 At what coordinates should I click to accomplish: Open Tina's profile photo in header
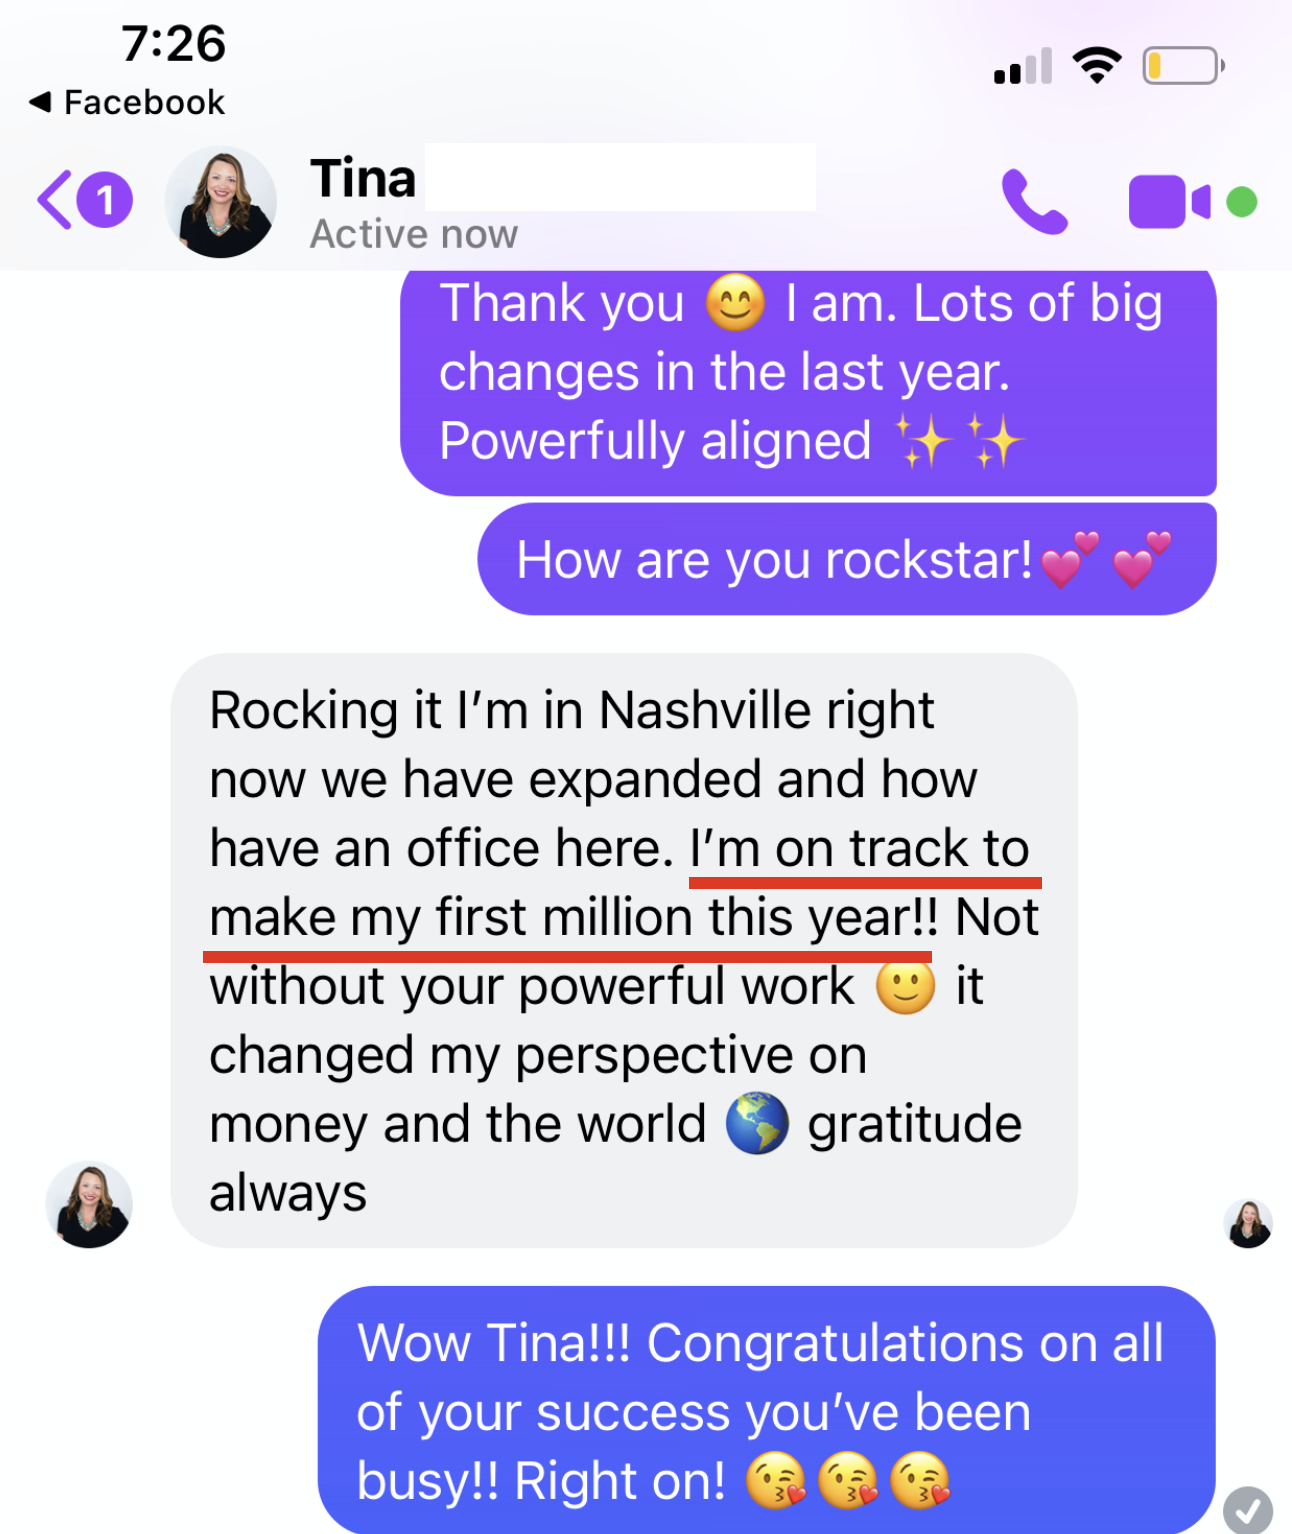[220, 202]
